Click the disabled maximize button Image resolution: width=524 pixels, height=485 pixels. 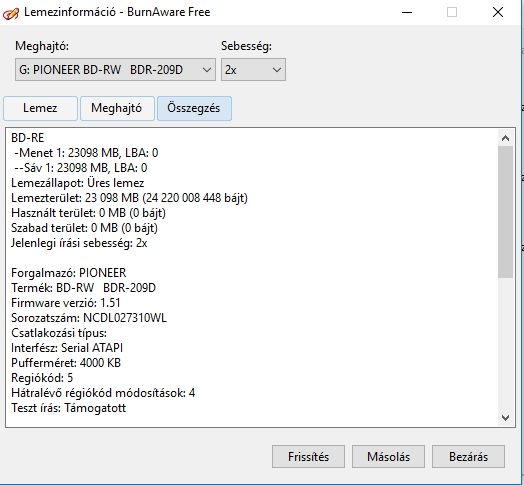452,13
